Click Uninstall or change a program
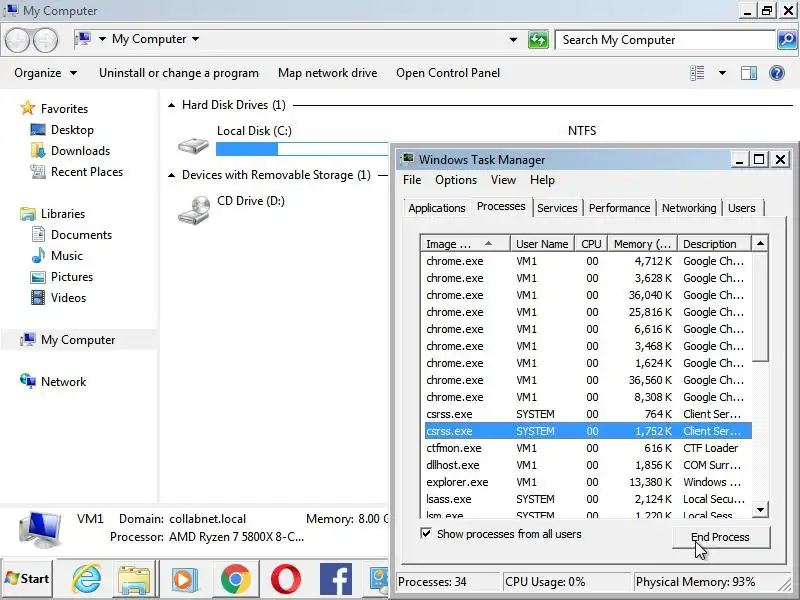The height and width of the screenshot is (600, 800). [179, 73]
